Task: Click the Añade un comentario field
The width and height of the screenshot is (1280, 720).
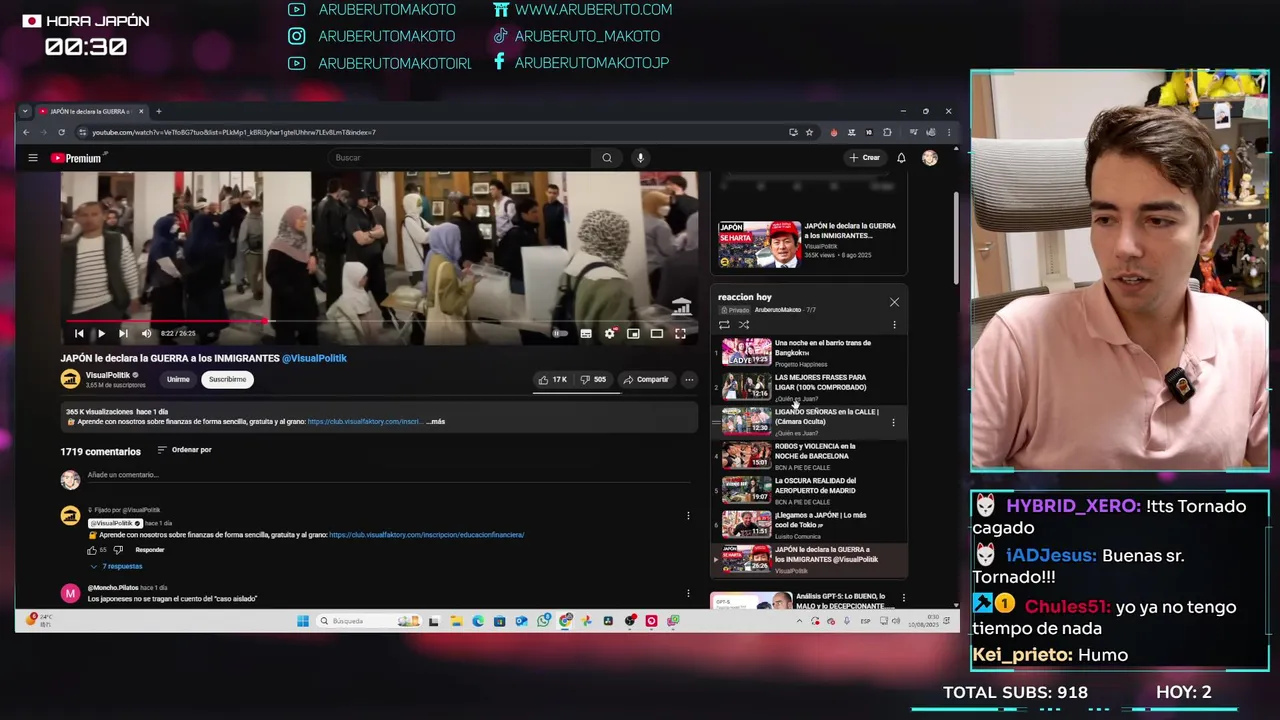Action: 388,475
